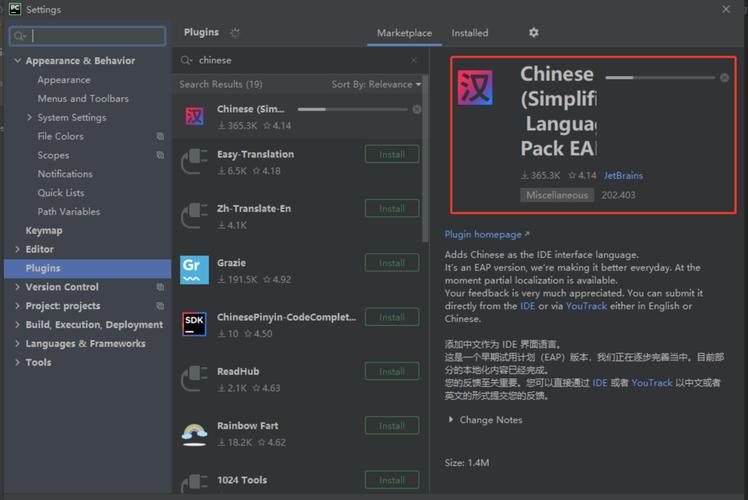Expand the Version Control section
Screen dimensions: 748x500
[x=18, y=287]
